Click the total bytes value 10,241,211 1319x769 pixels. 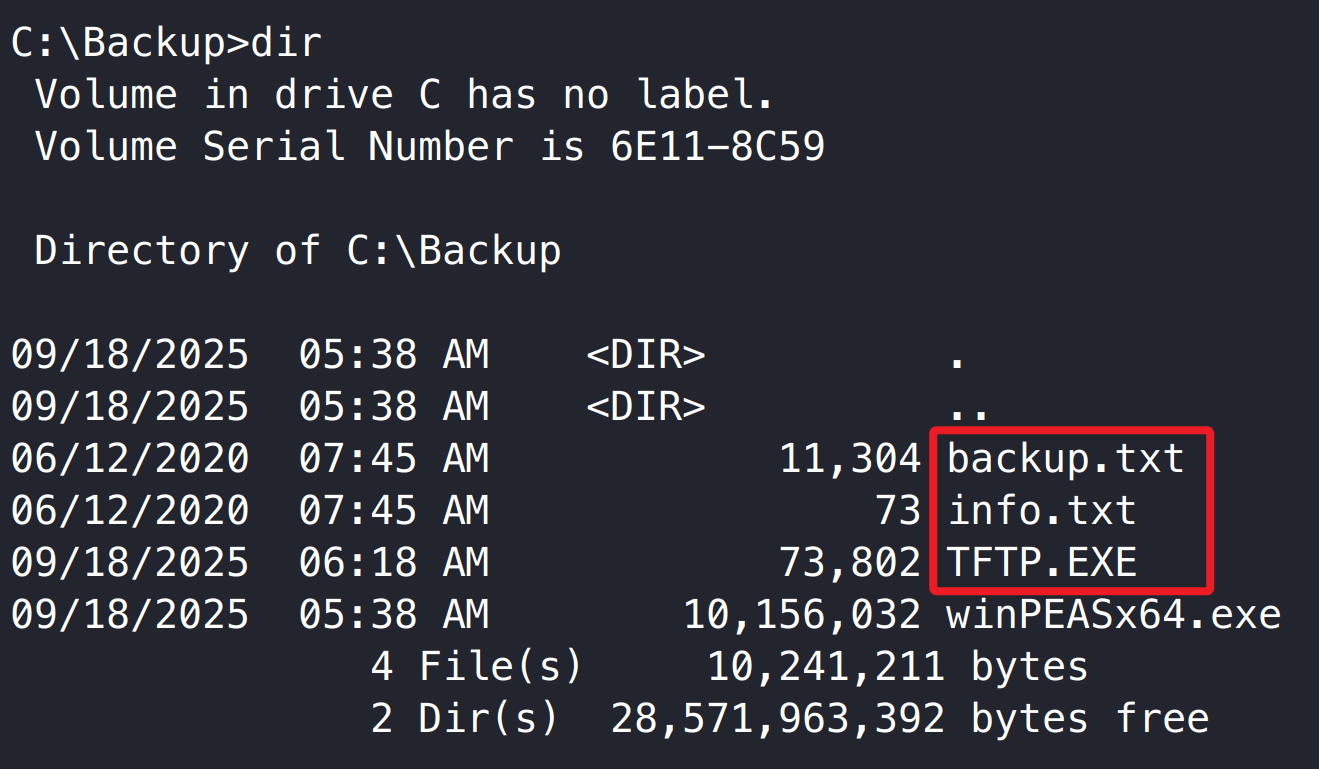[826, 666]
